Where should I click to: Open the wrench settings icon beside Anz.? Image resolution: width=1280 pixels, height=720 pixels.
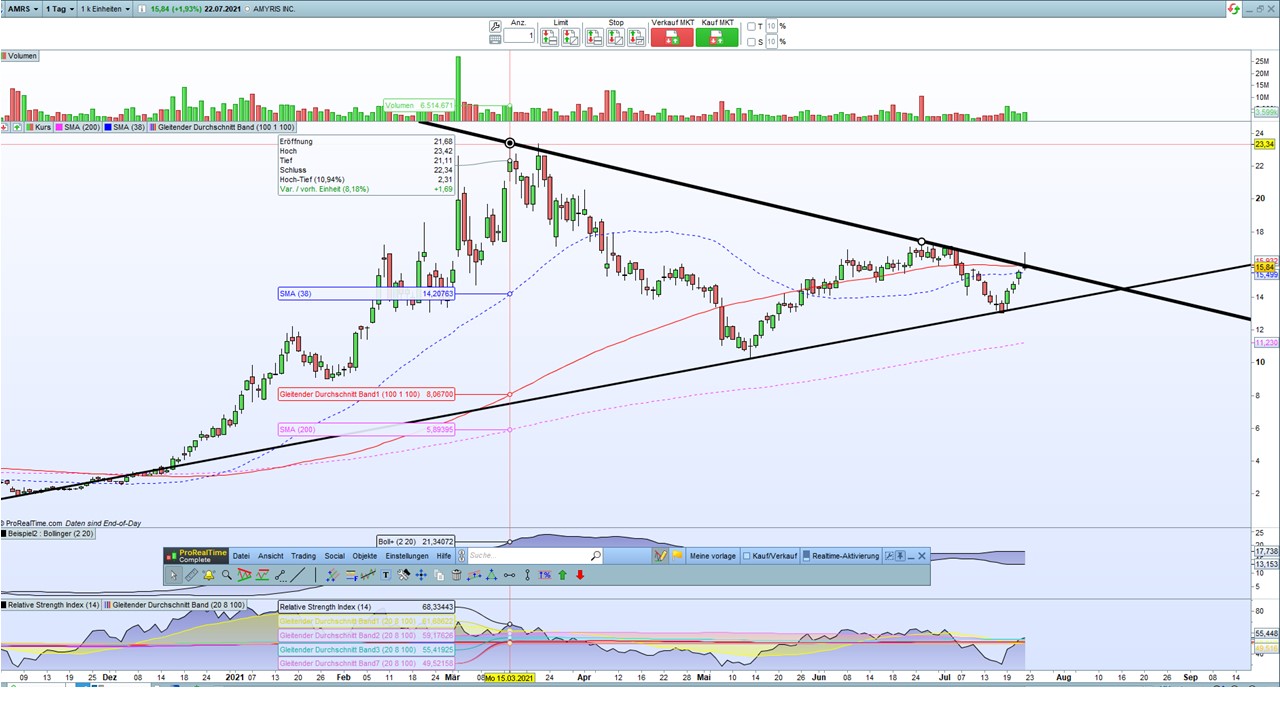point(495,26)
